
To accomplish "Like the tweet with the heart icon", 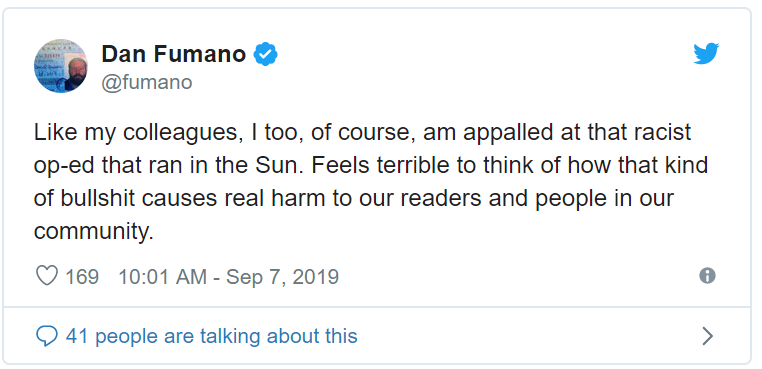I will [x=47, y=276].
